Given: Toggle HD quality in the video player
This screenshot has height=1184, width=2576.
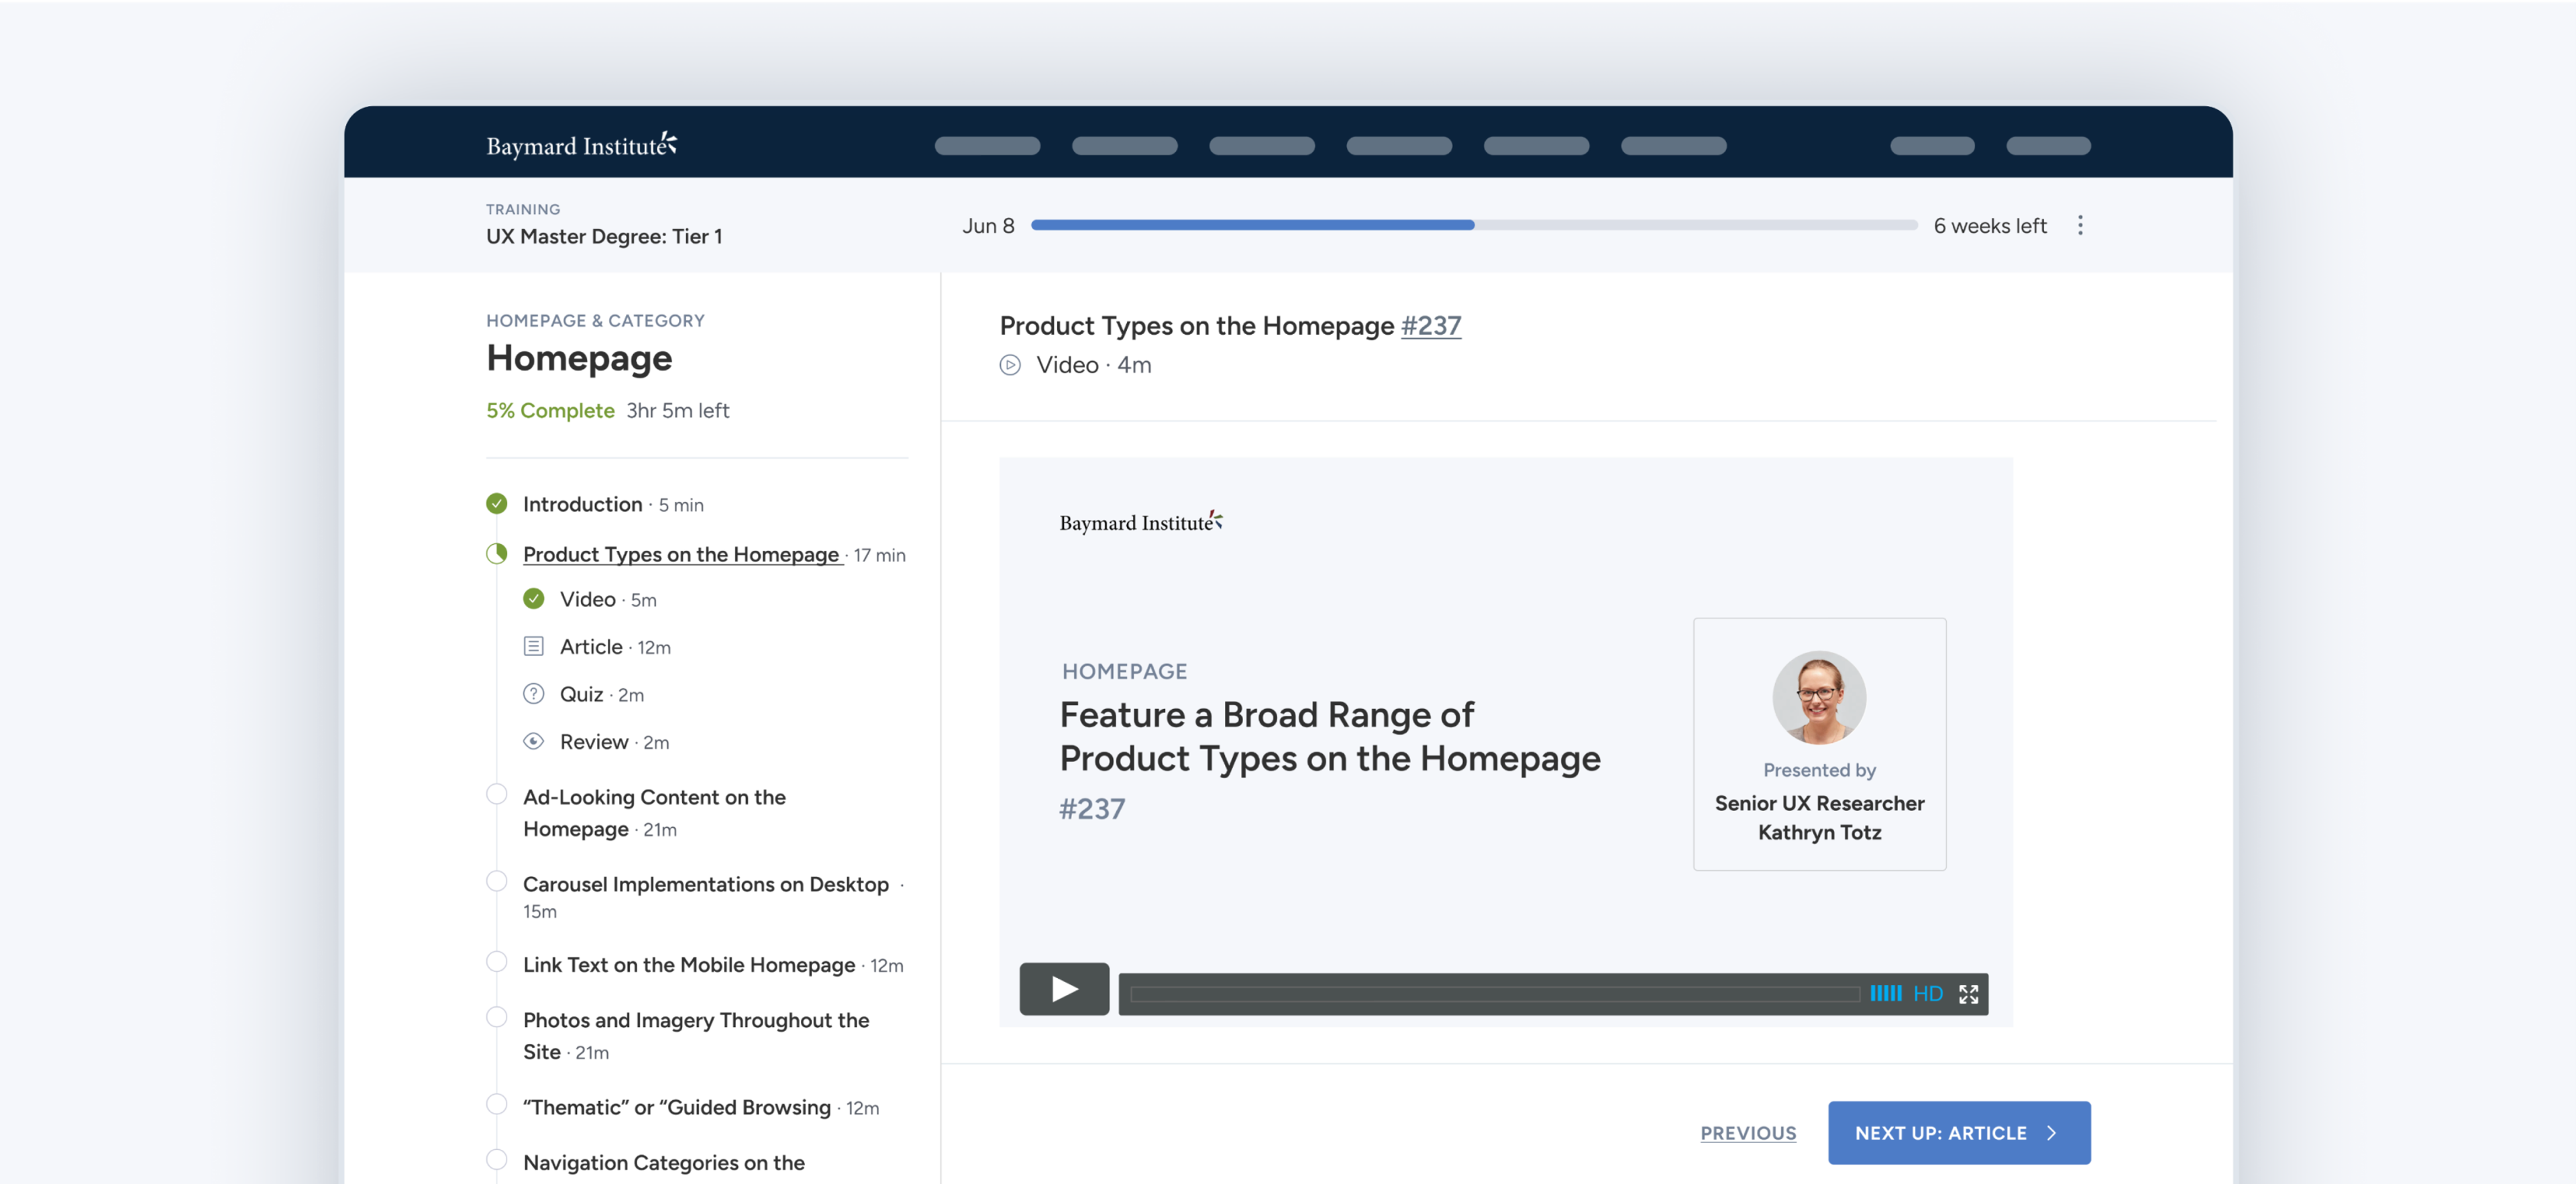Looking at the screenshot, I should coord(1928,993).
